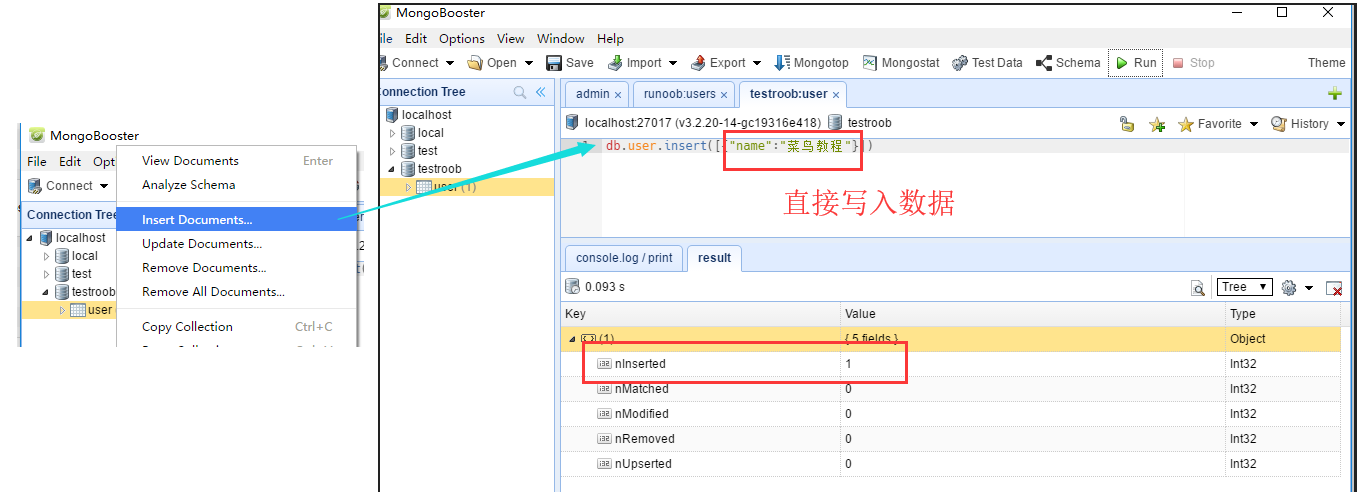Choose Copy Collection from context menu
Viewport: 1359px width, 500px height.
tap(237, 326)
